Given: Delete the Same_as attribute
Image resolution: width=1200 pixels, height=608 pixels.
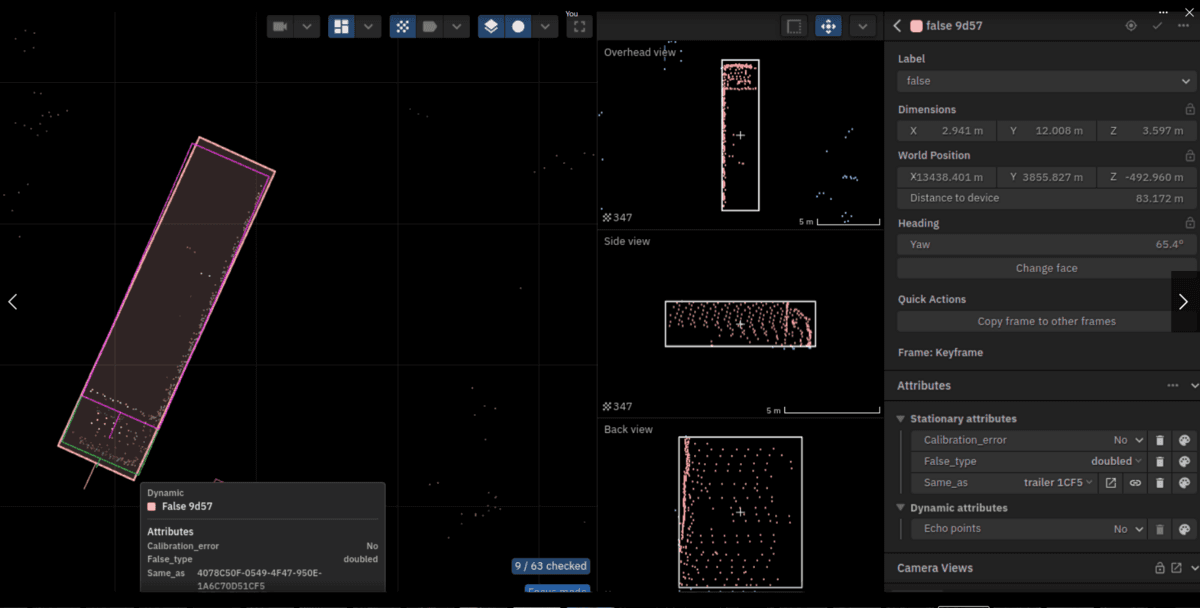Looking at the screenshot, I should point(1159,483).
